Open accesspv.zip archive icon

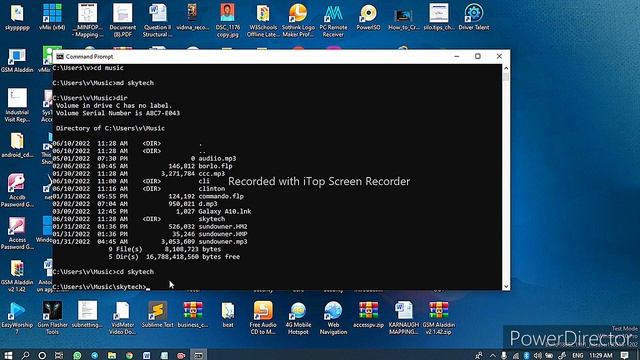(368, 315)
